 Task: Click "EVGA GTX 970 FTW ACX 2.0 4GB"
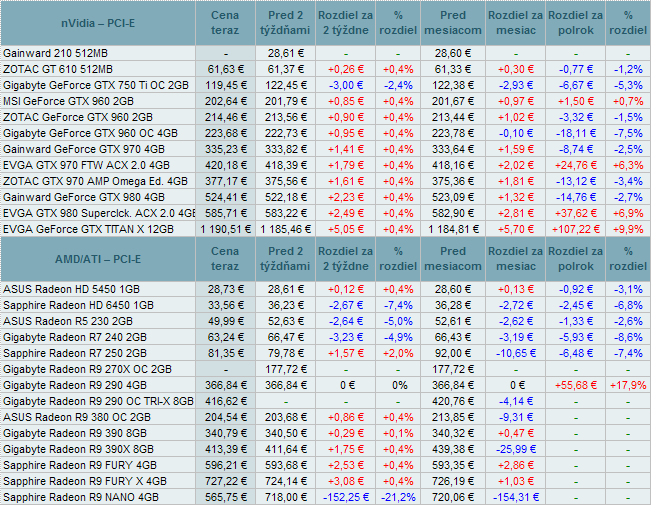click(86, 165)
